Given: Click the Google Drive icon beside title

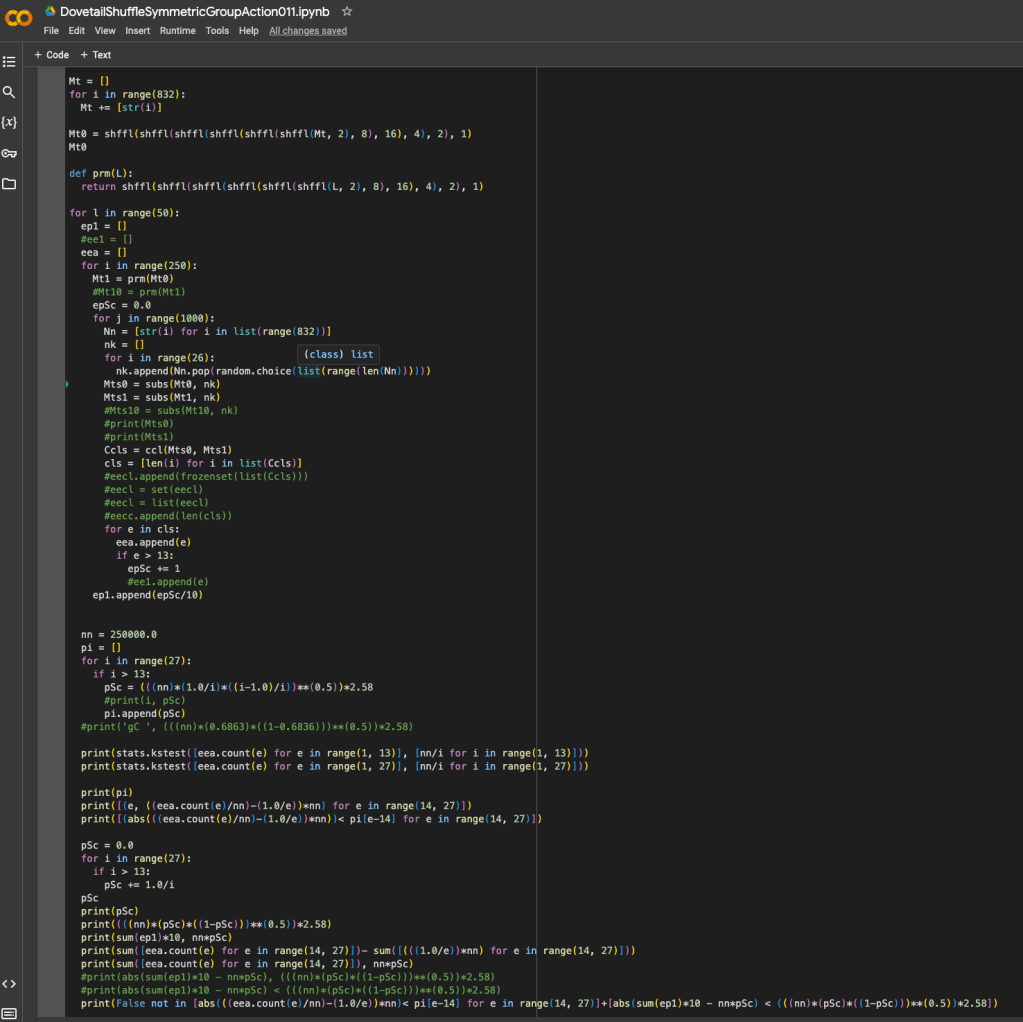Looking at the screenshot, I should pyautogui.click(x=50, y=11).
